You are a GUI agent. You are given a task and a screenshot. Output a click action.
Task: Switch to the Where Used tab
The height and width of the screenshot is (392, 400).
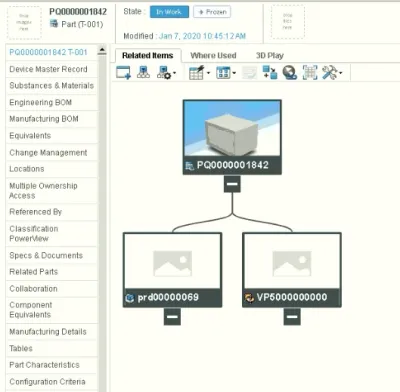click(x=213, y=55)
